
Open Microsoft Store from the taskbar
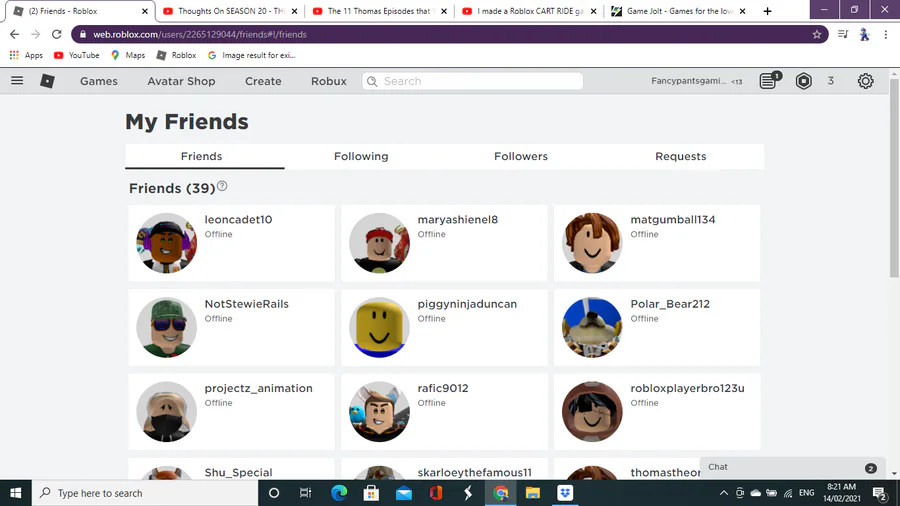coord(371,493)
